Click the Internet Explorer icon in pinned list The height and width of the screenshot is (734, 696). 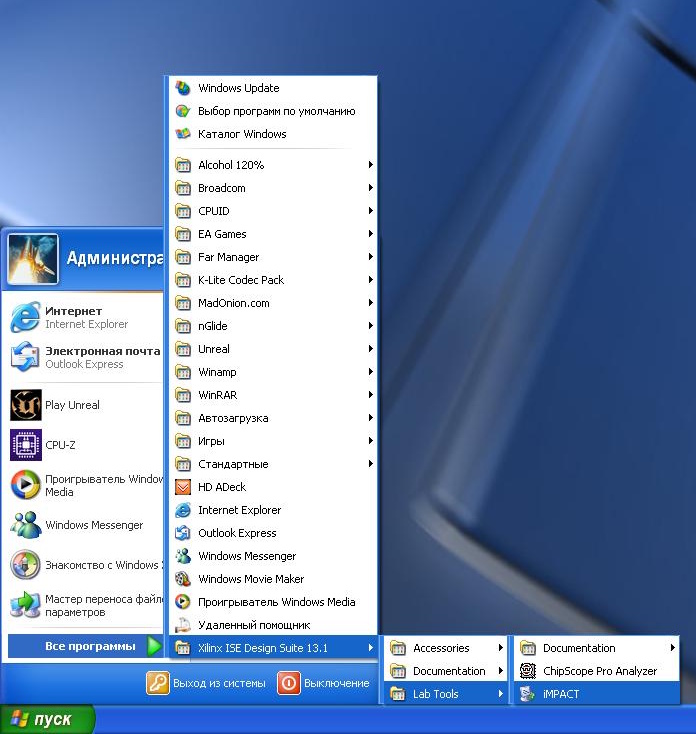[25, 317]
